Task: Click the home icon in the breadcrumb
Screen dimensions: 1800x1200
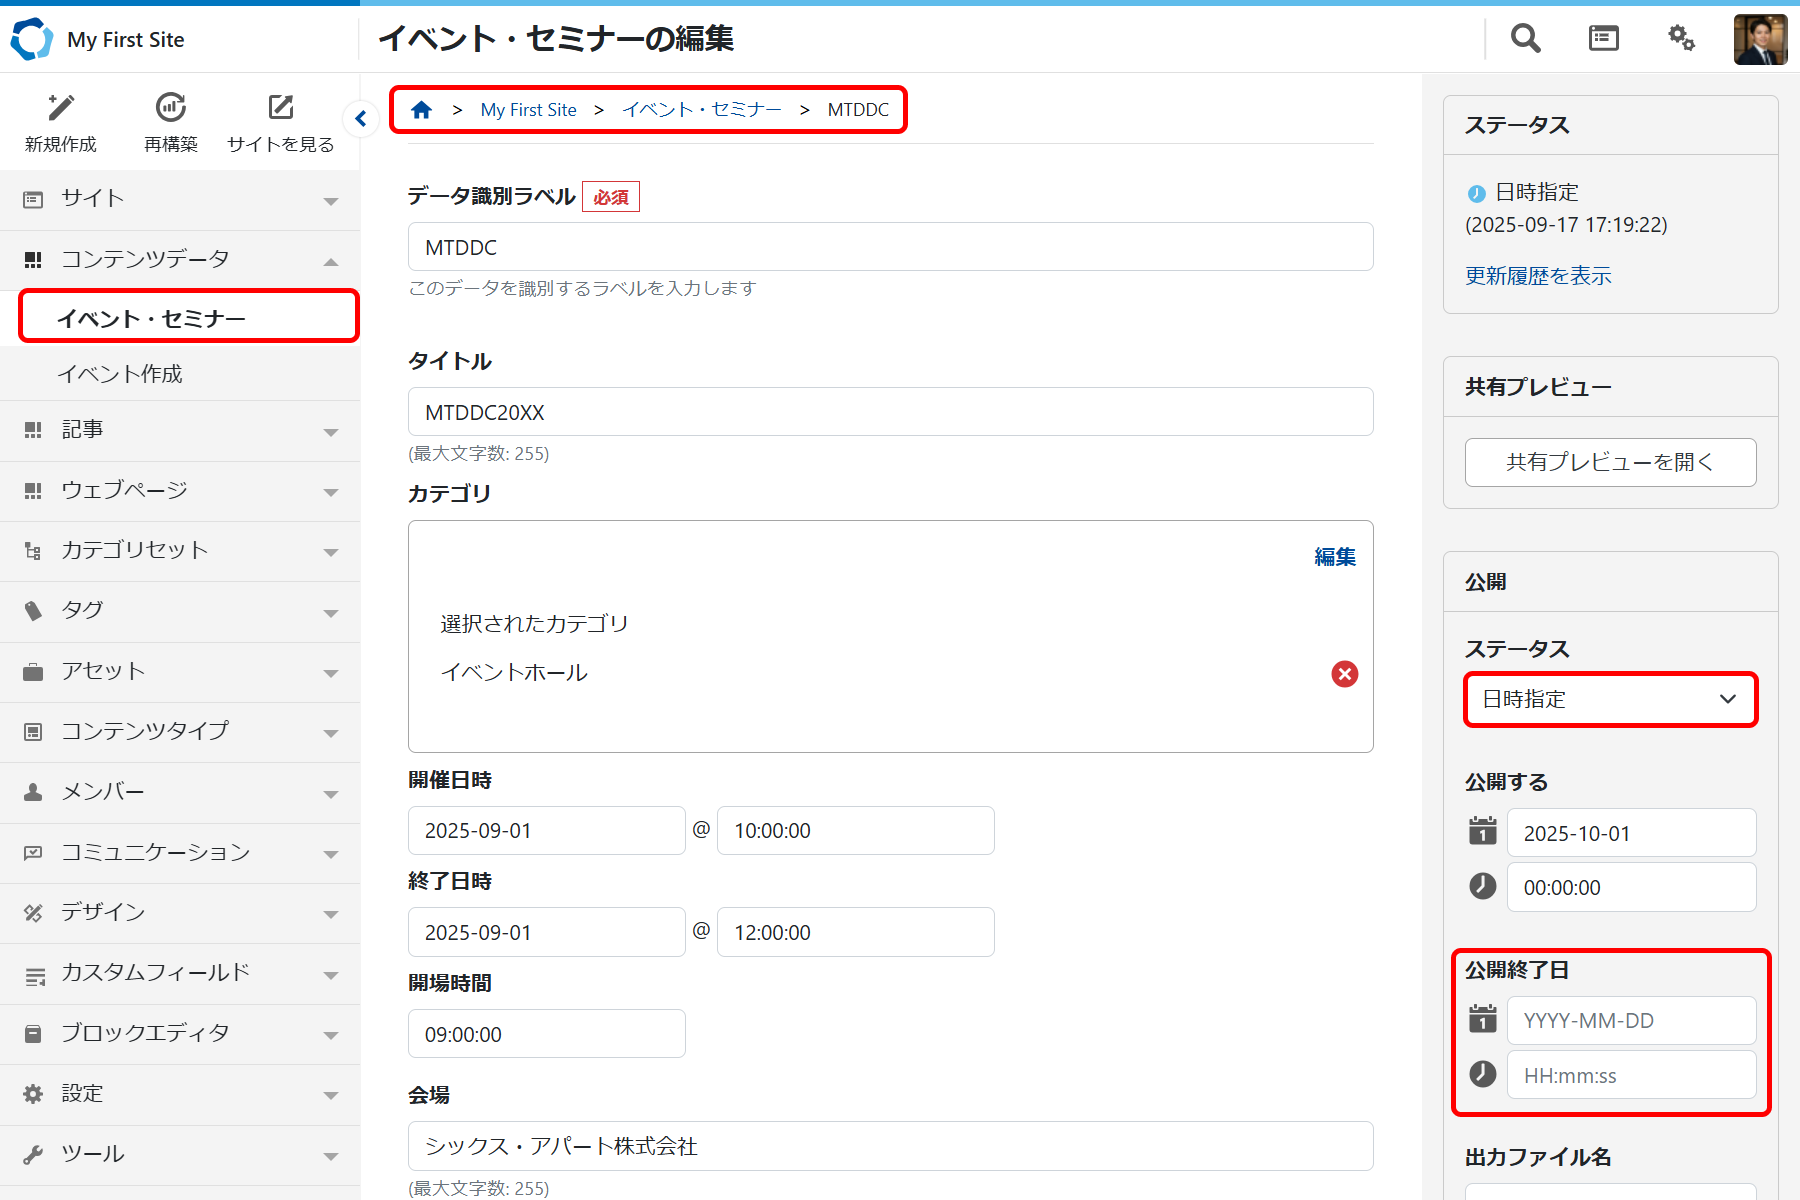Action: (x=421, y=109)
